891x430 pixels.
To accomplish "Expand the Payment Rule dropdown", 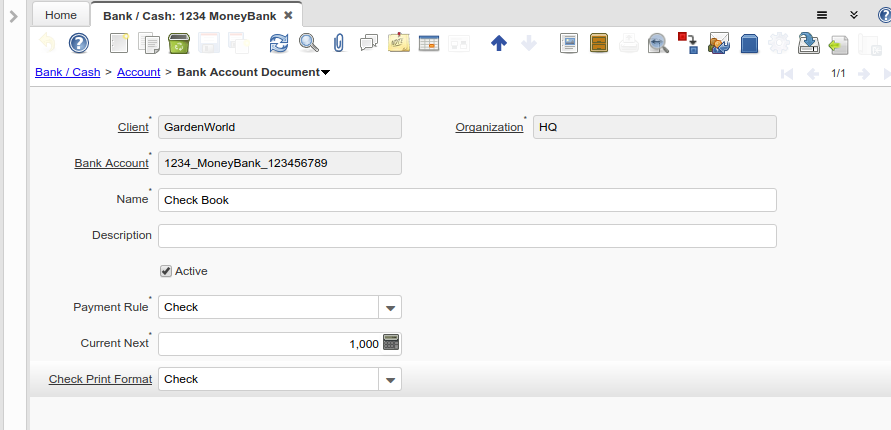I will [390, 307].
